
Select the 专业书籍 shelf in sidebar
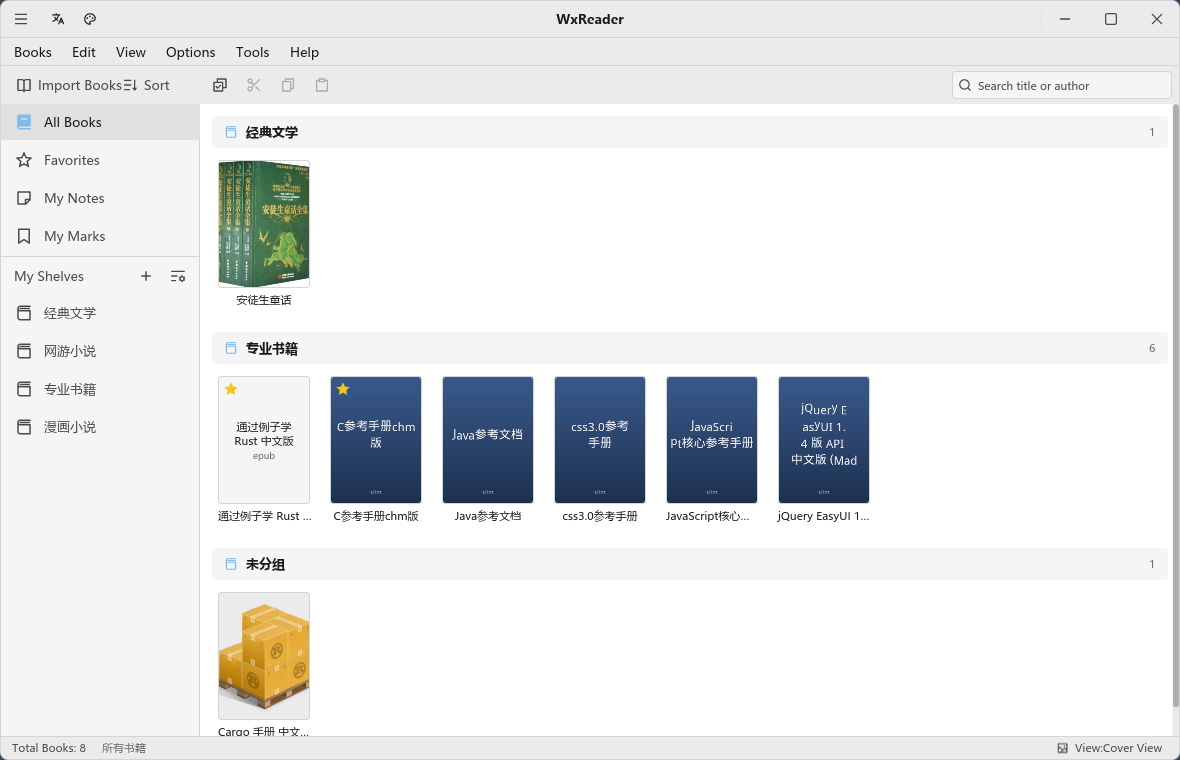100,389
